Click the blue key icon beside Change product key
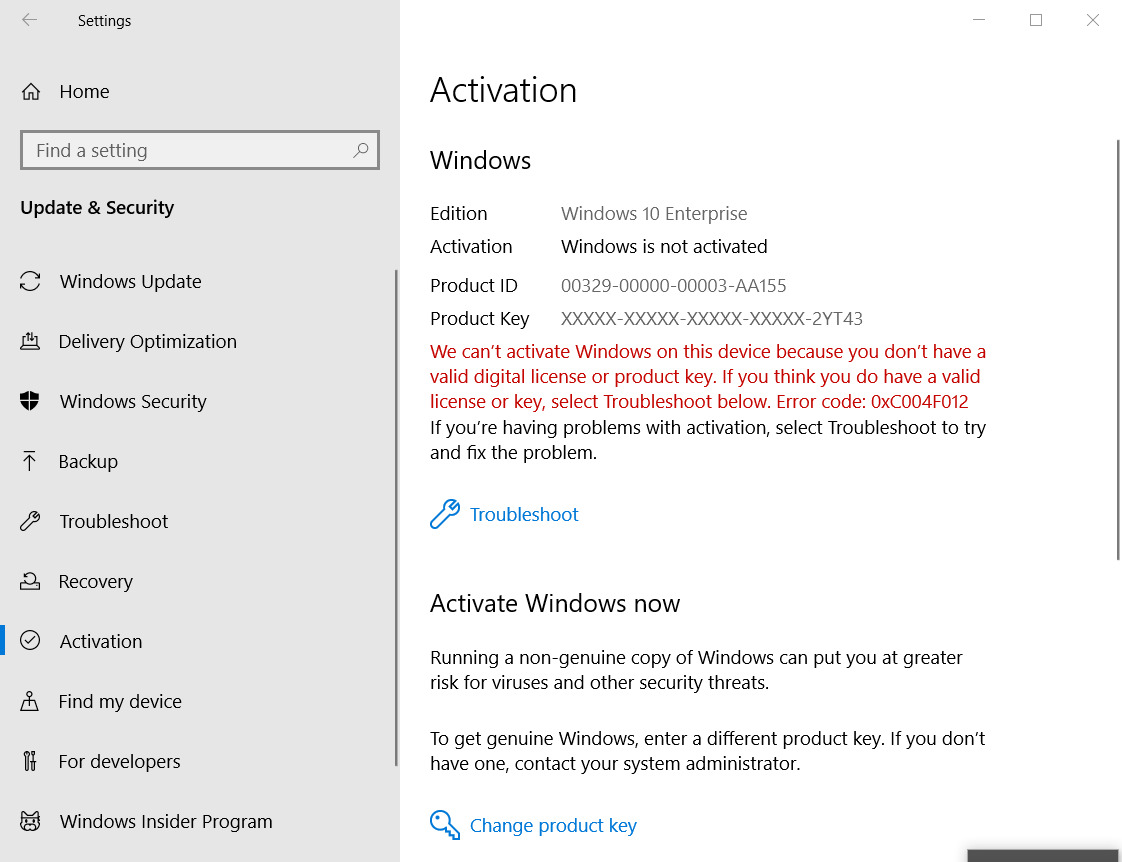The image size is (1122, 862). pos(445,825)
